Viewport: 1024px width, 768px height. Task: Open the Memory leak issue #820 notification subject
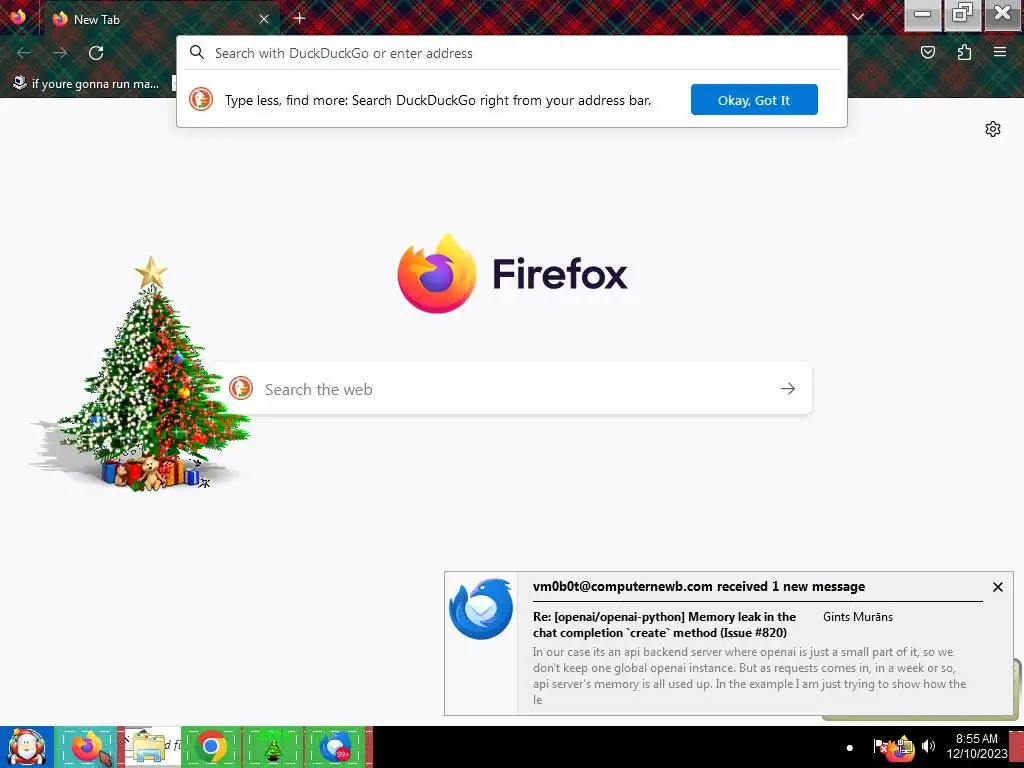[664, 624]
